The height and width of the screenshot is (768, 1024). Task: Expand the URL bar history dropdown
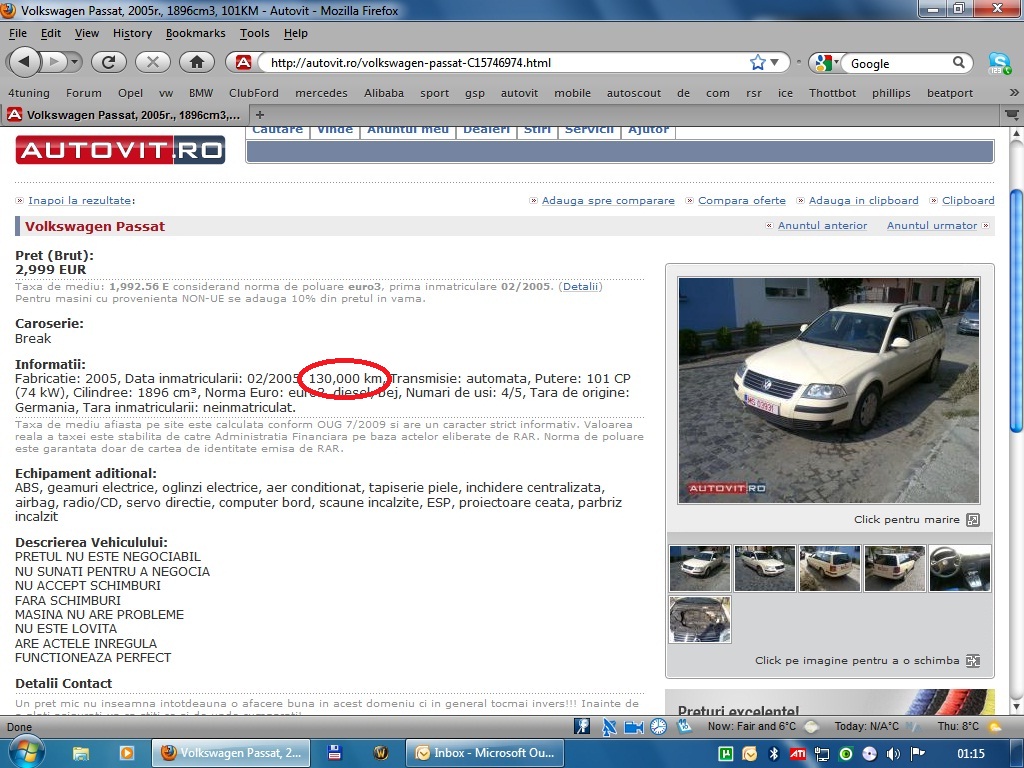click(778, 63)
